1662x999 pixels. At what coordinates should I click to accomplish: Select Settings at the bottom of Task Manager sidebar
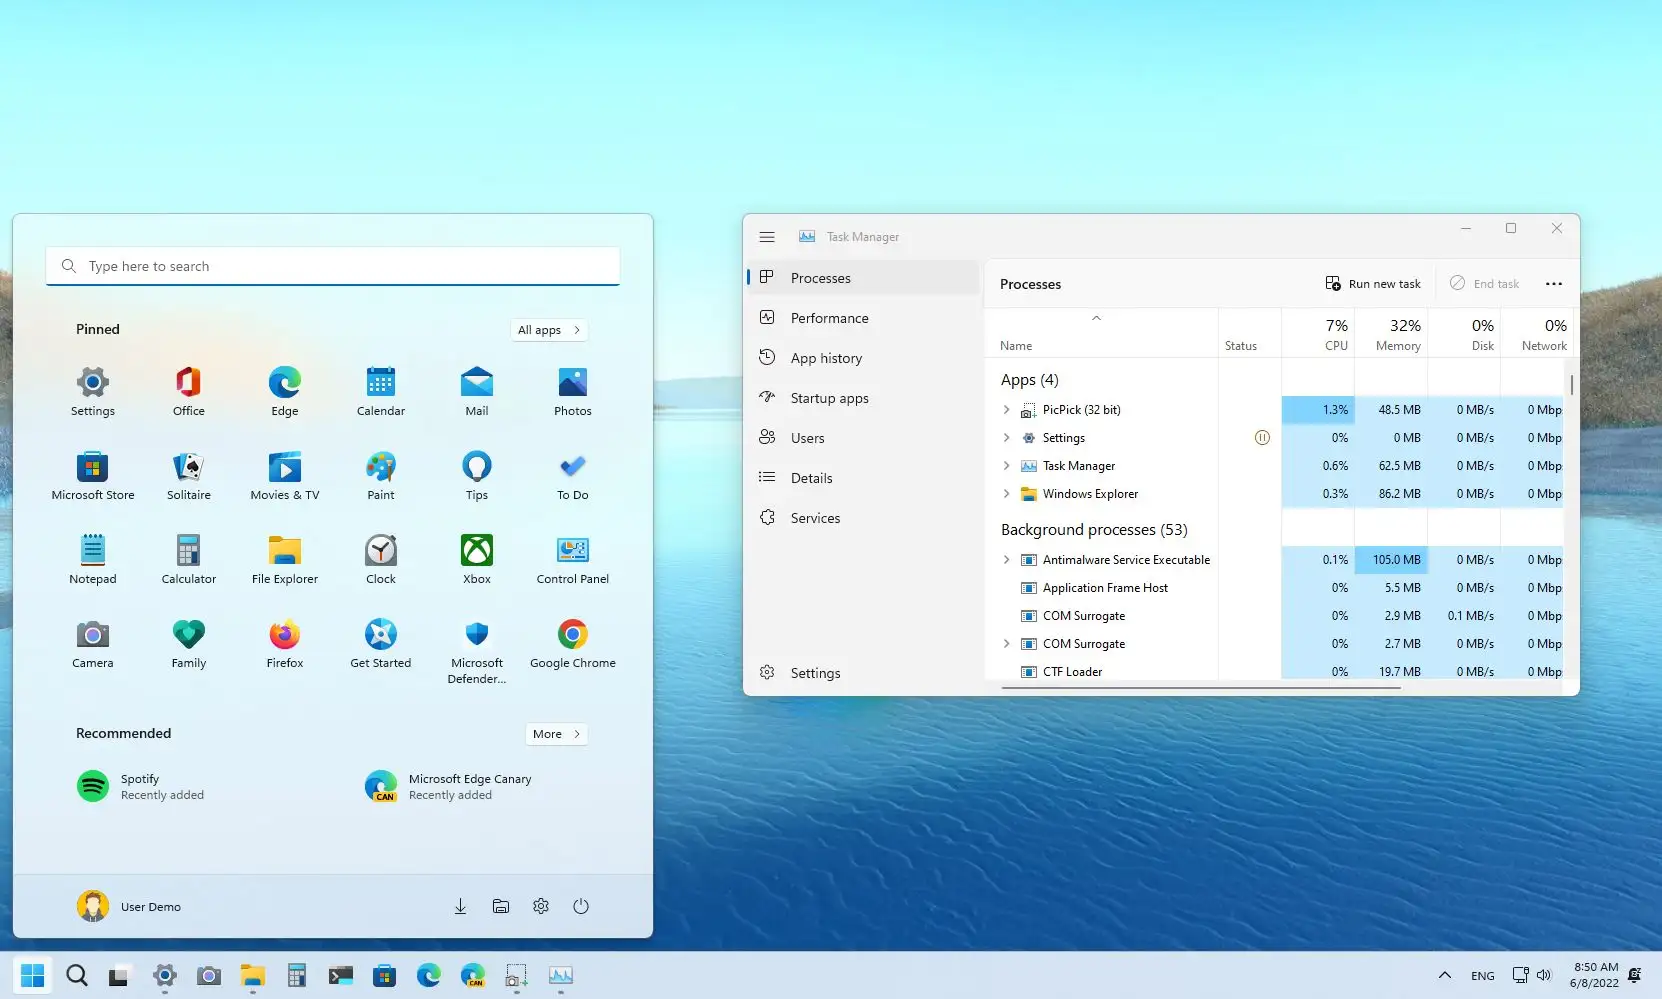point(815,672)
